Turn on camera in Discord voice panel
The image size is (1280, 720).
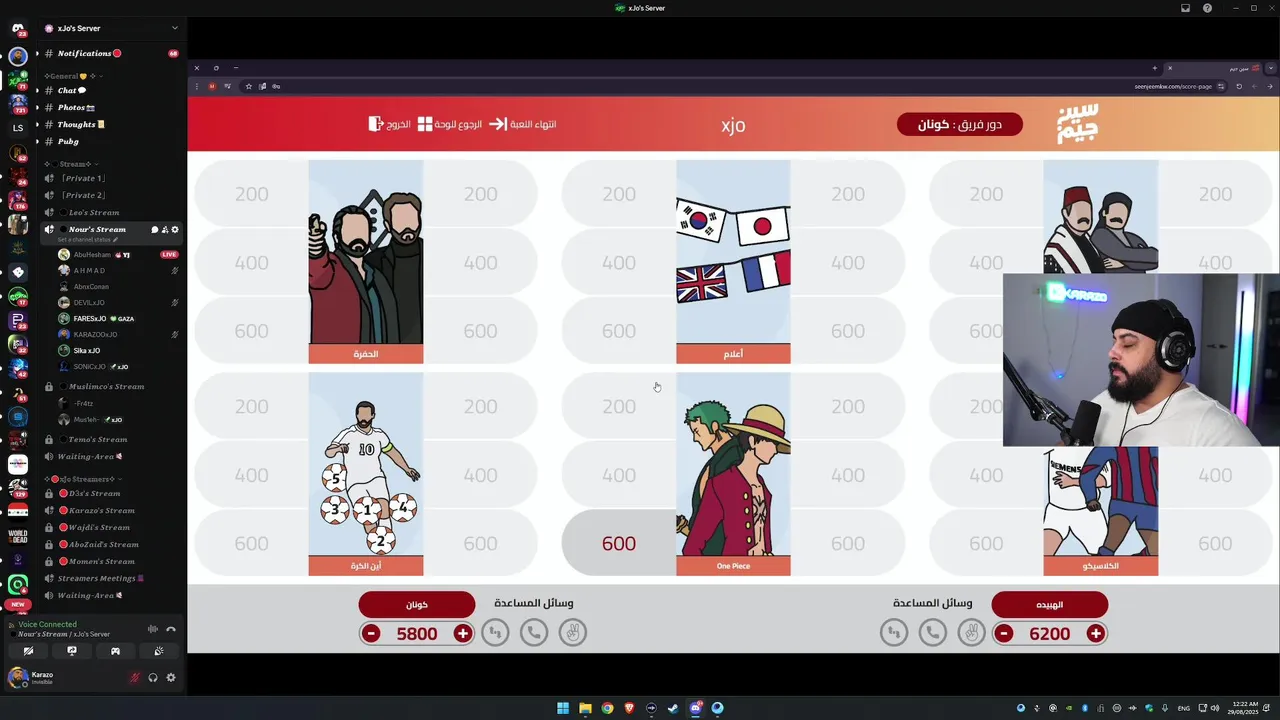[x=28, y=651]
